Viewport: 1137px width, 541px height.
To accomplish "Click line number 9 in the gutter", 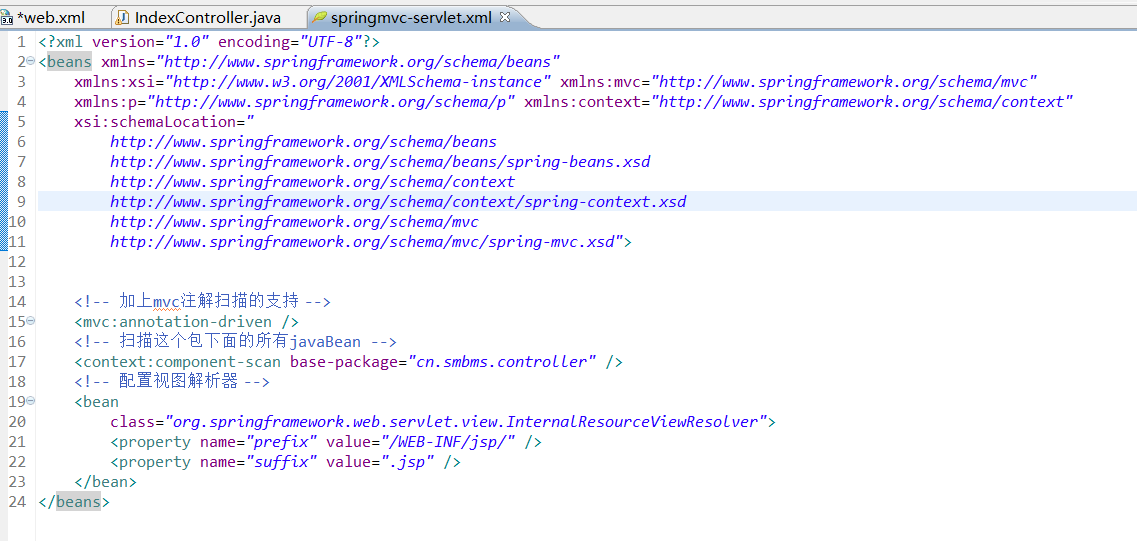I will (x=21, y=202).
